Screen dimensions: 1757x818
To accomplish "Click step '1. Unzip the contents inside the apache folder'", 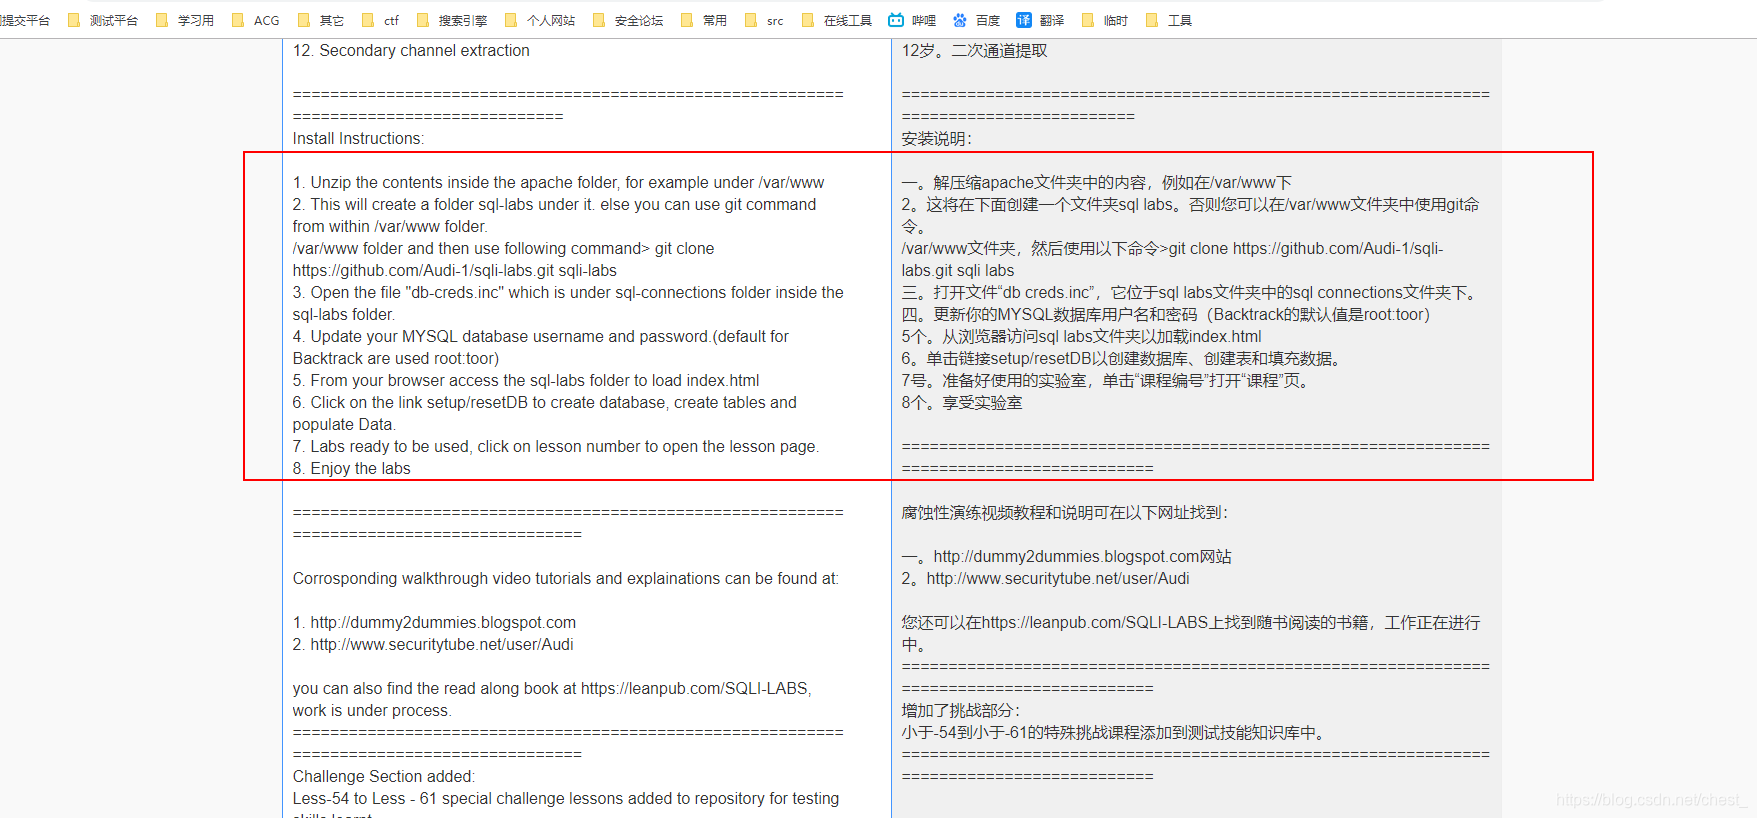I will pyautogui.click(x=558, y=182).
